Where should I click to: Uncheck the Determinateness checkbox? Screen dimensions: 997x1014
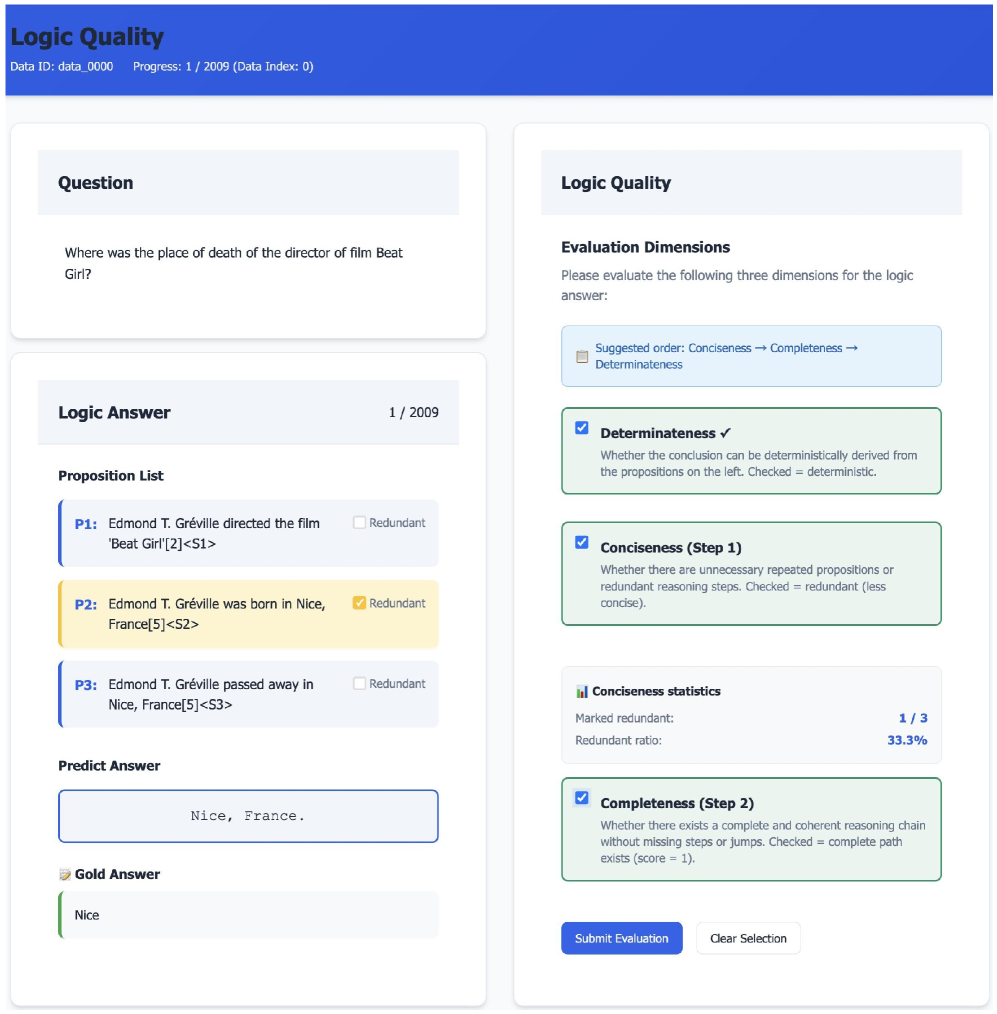(582, 428)
